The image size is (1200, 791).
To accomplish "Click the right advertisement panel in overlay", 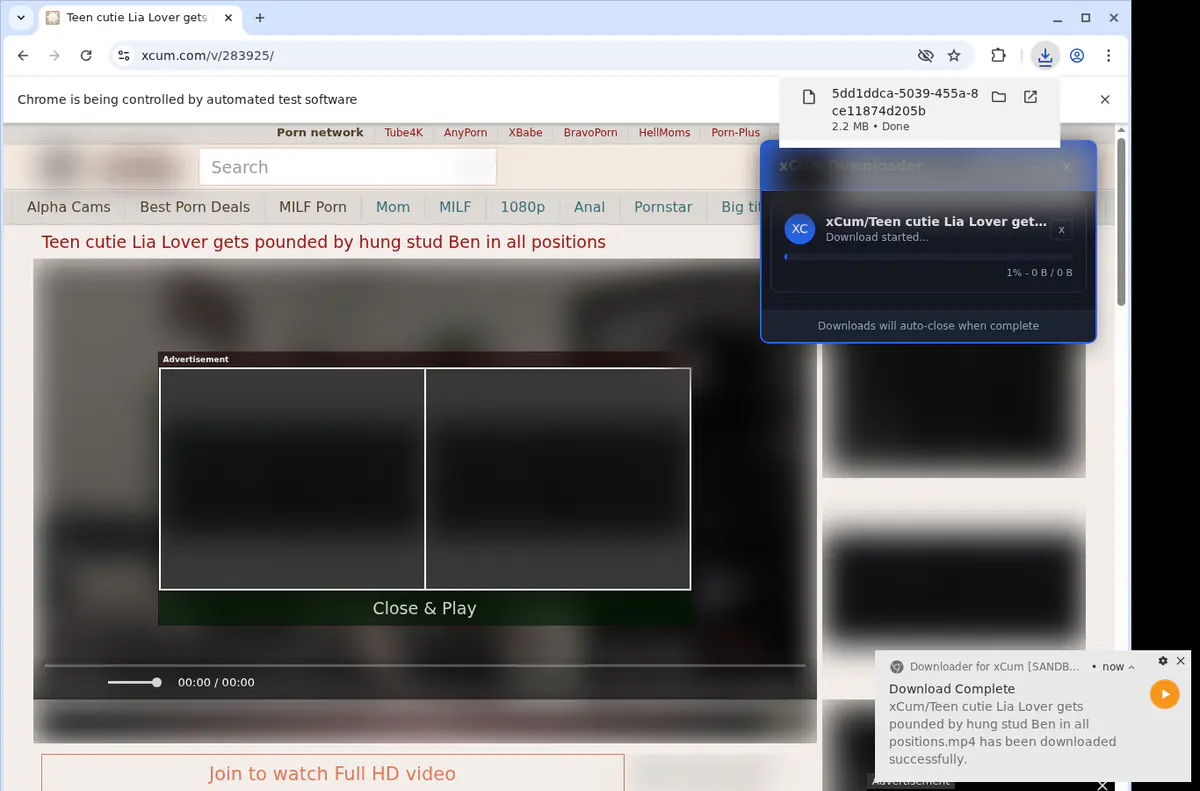I will click(558, 479).
